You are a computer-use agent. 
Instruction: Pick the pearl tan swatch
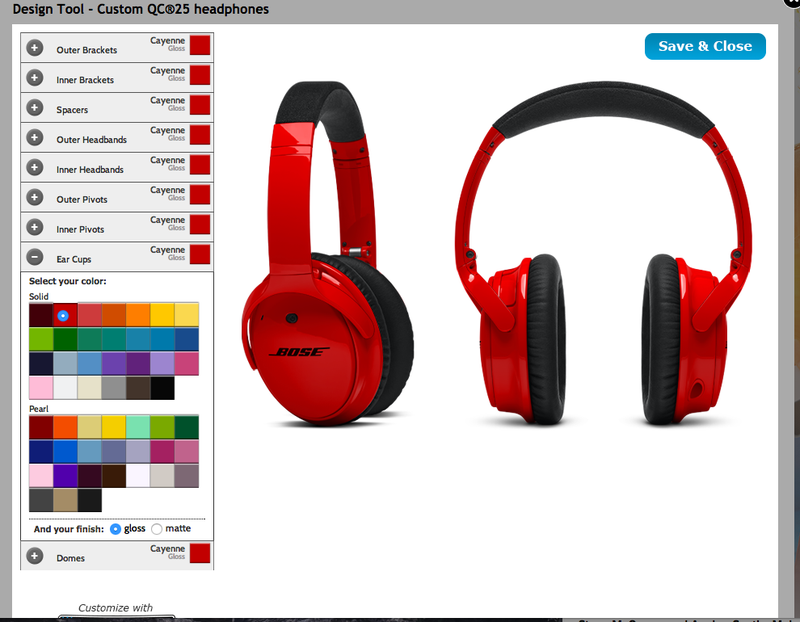click(x=65, y=501)
